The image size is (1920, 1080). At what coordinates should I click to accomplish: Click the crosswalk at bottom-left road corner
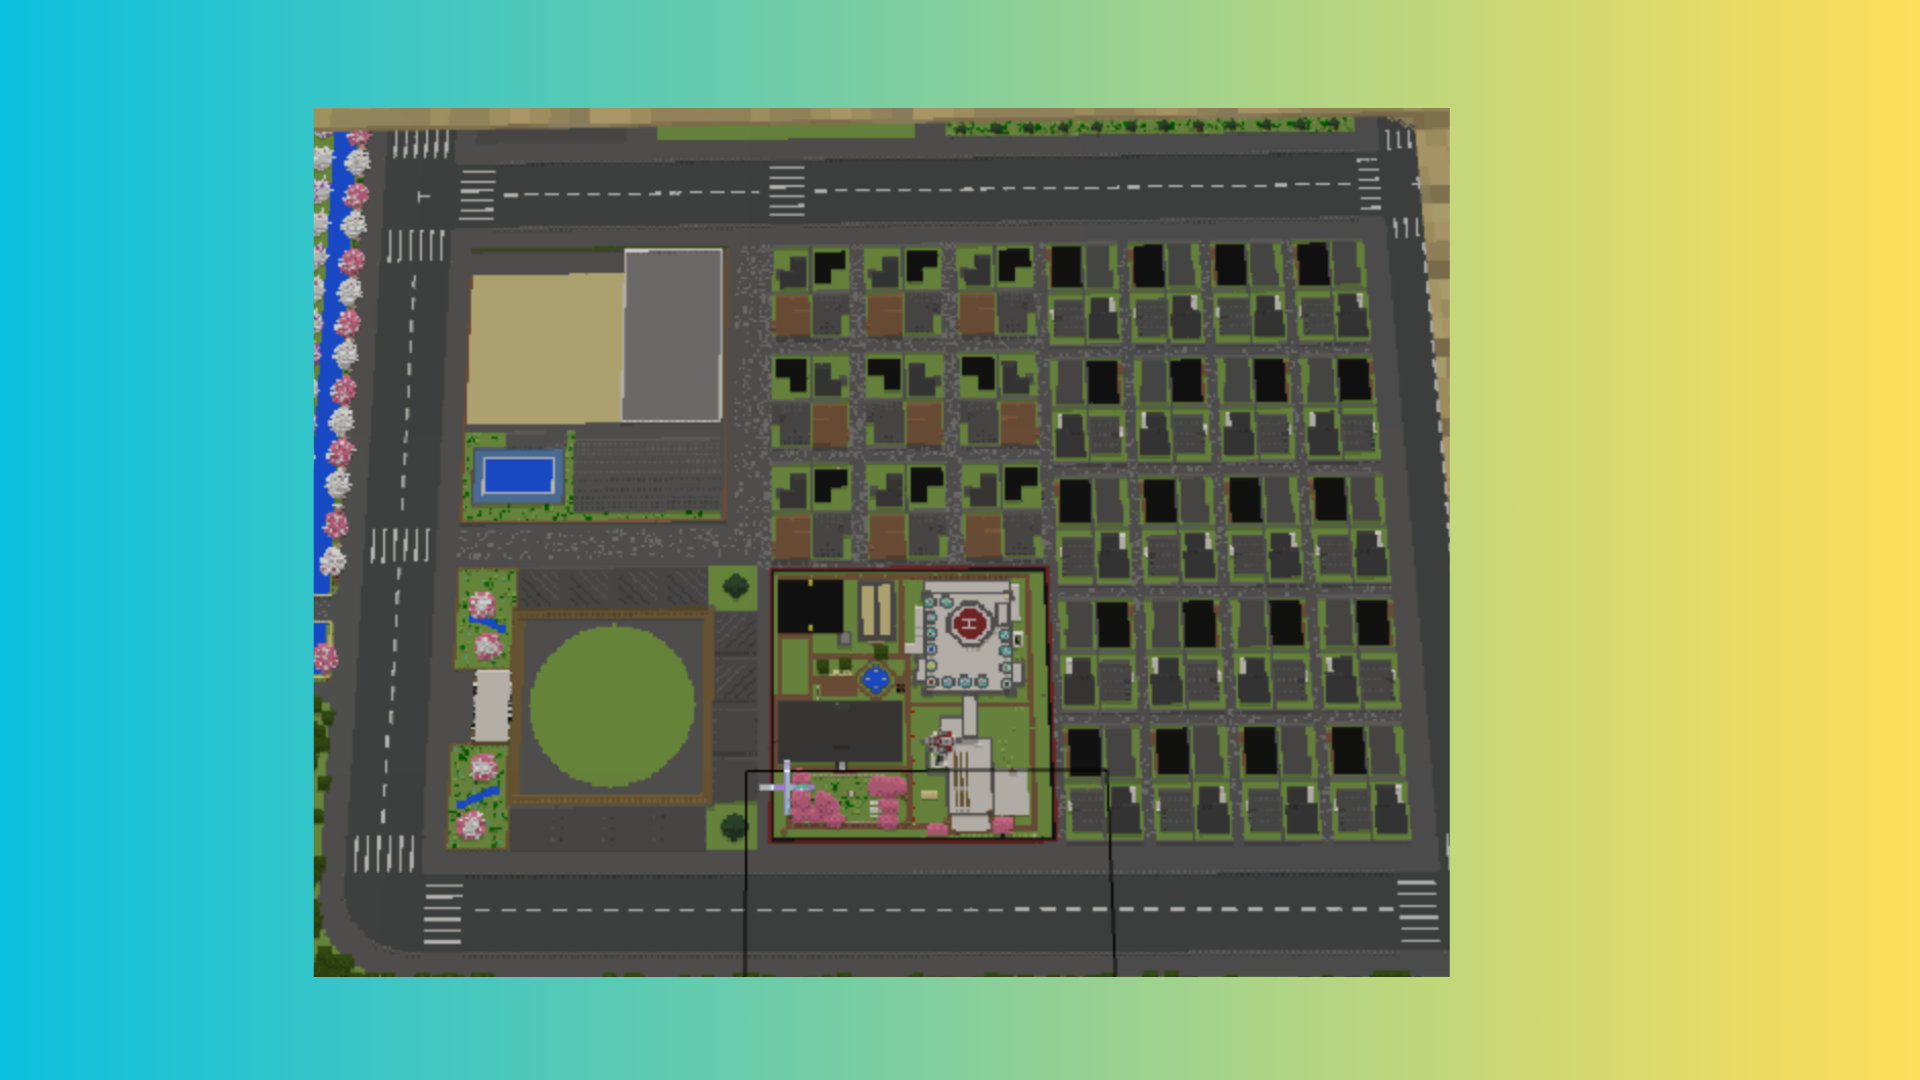(x=442, y=913)
